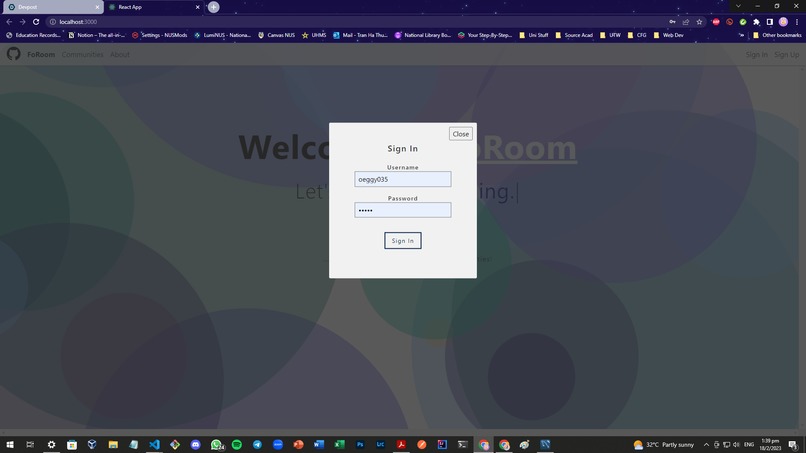This screenshot has width=806, height=453.
Task: Close the Sign In dialog
Action: pyautogui.click(x=460, y=134)
